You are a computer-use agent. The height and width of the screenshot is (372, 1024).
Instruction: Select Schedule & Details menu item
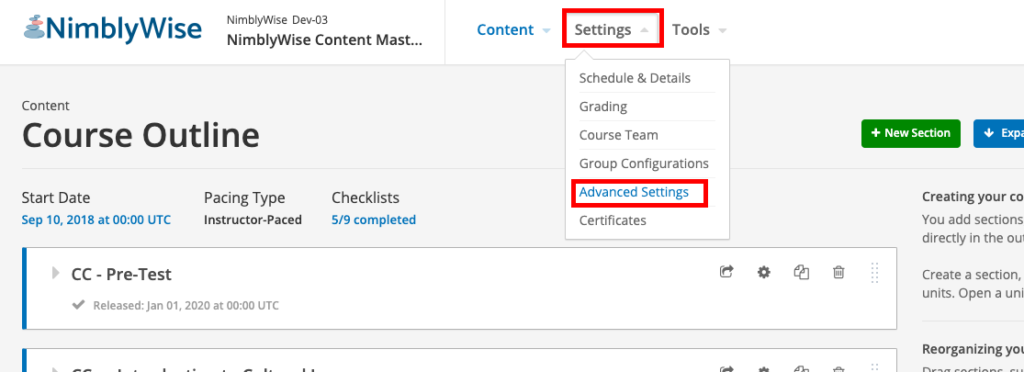[635, 78]
